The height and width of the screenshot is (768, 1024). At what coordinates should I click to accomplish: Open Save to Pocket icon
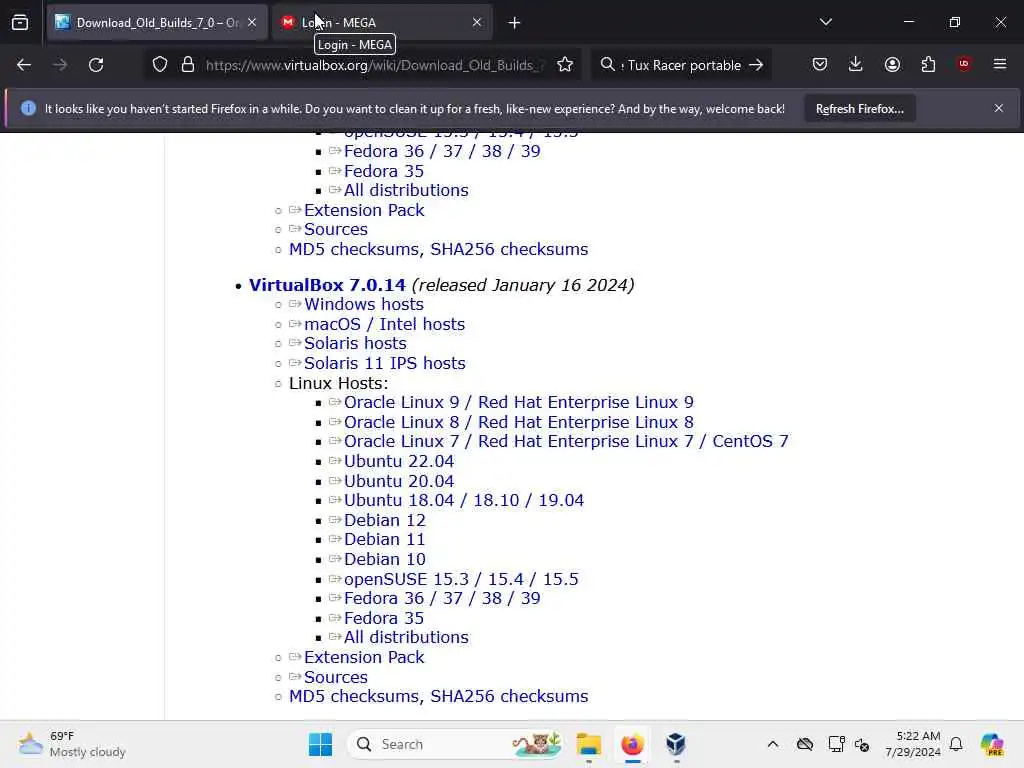pyautogui.click(x=820, y=64)
